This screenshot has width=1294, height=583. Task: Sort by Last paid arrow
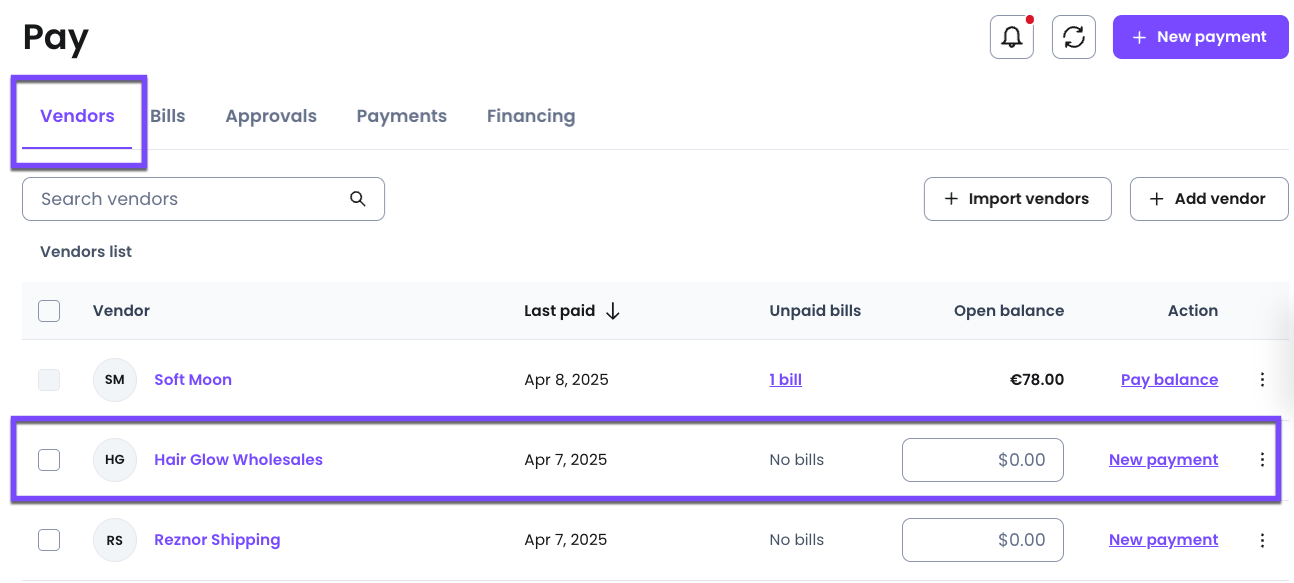point(613,311)
